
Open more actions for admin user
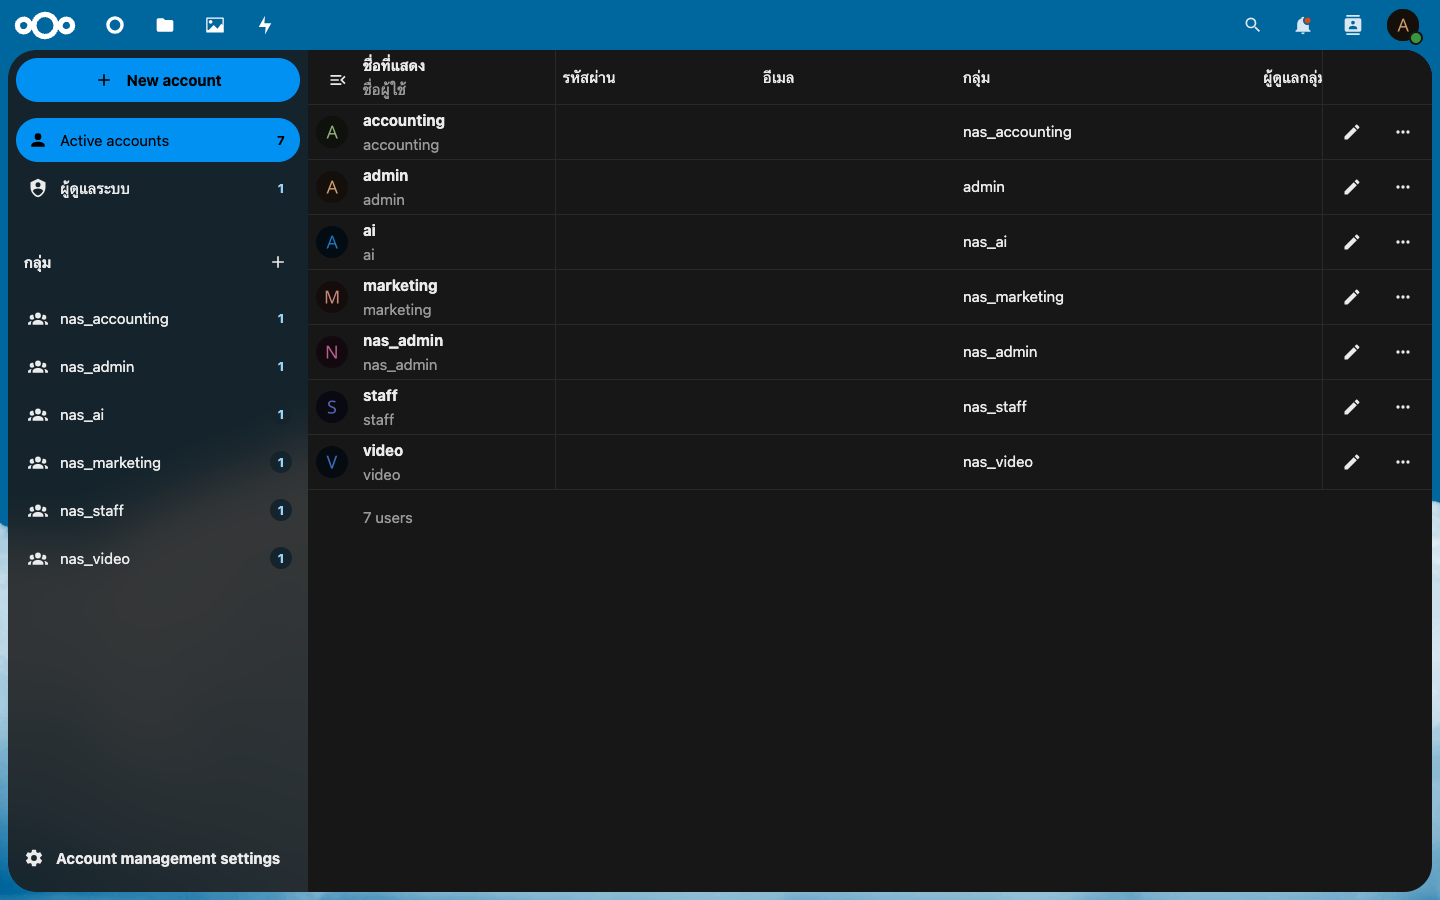pos(1403,187)
